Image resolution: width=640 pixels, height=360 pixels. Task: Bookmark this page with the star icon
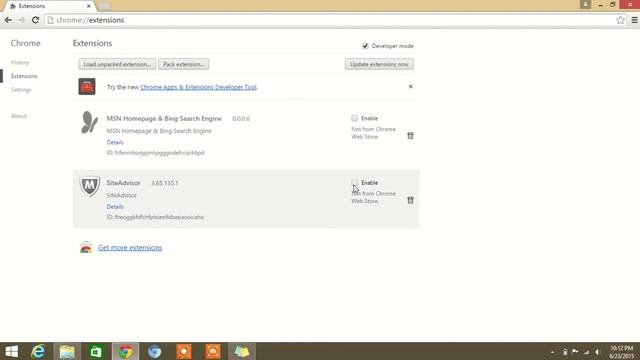click(620, 20)
